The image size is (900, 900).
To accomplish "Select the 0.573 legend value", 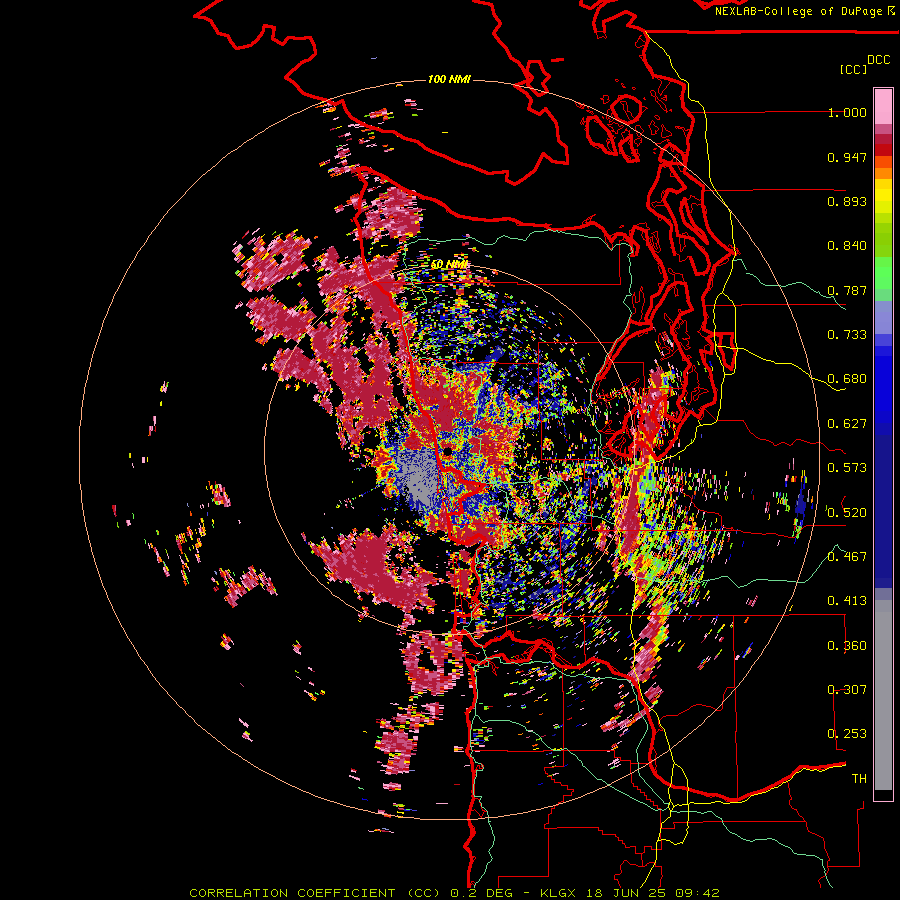I will tap(847, 468).
